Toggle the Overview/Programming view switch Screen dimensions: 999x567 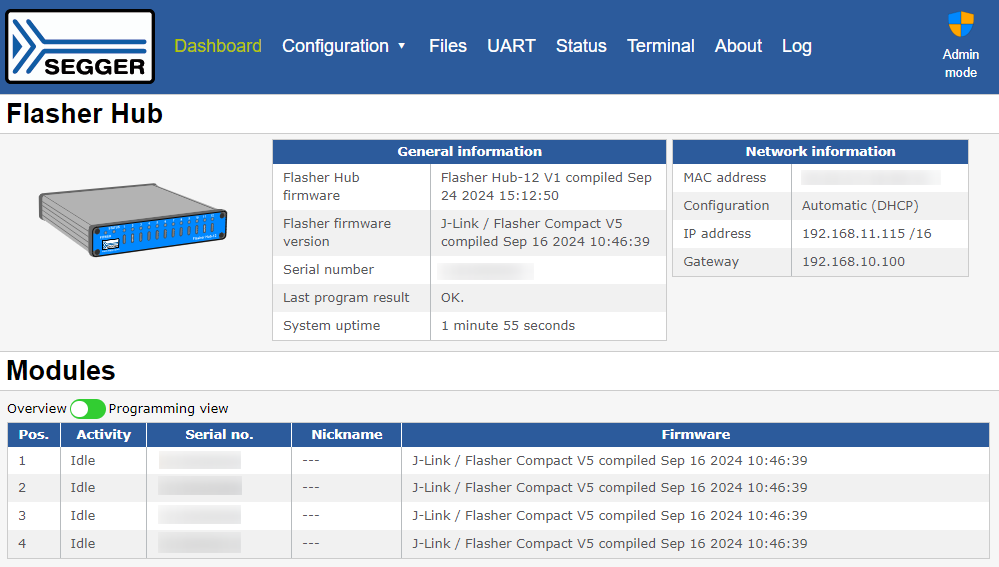tap(88, 409)
